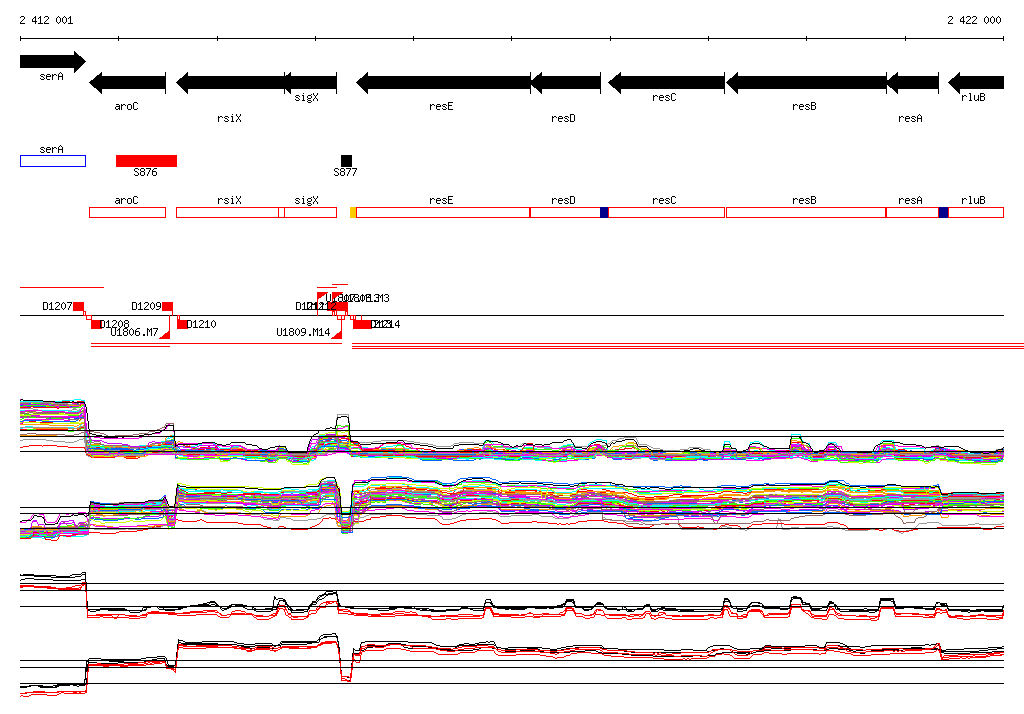Select the red-outlined resB annotation box

(806, 212)
